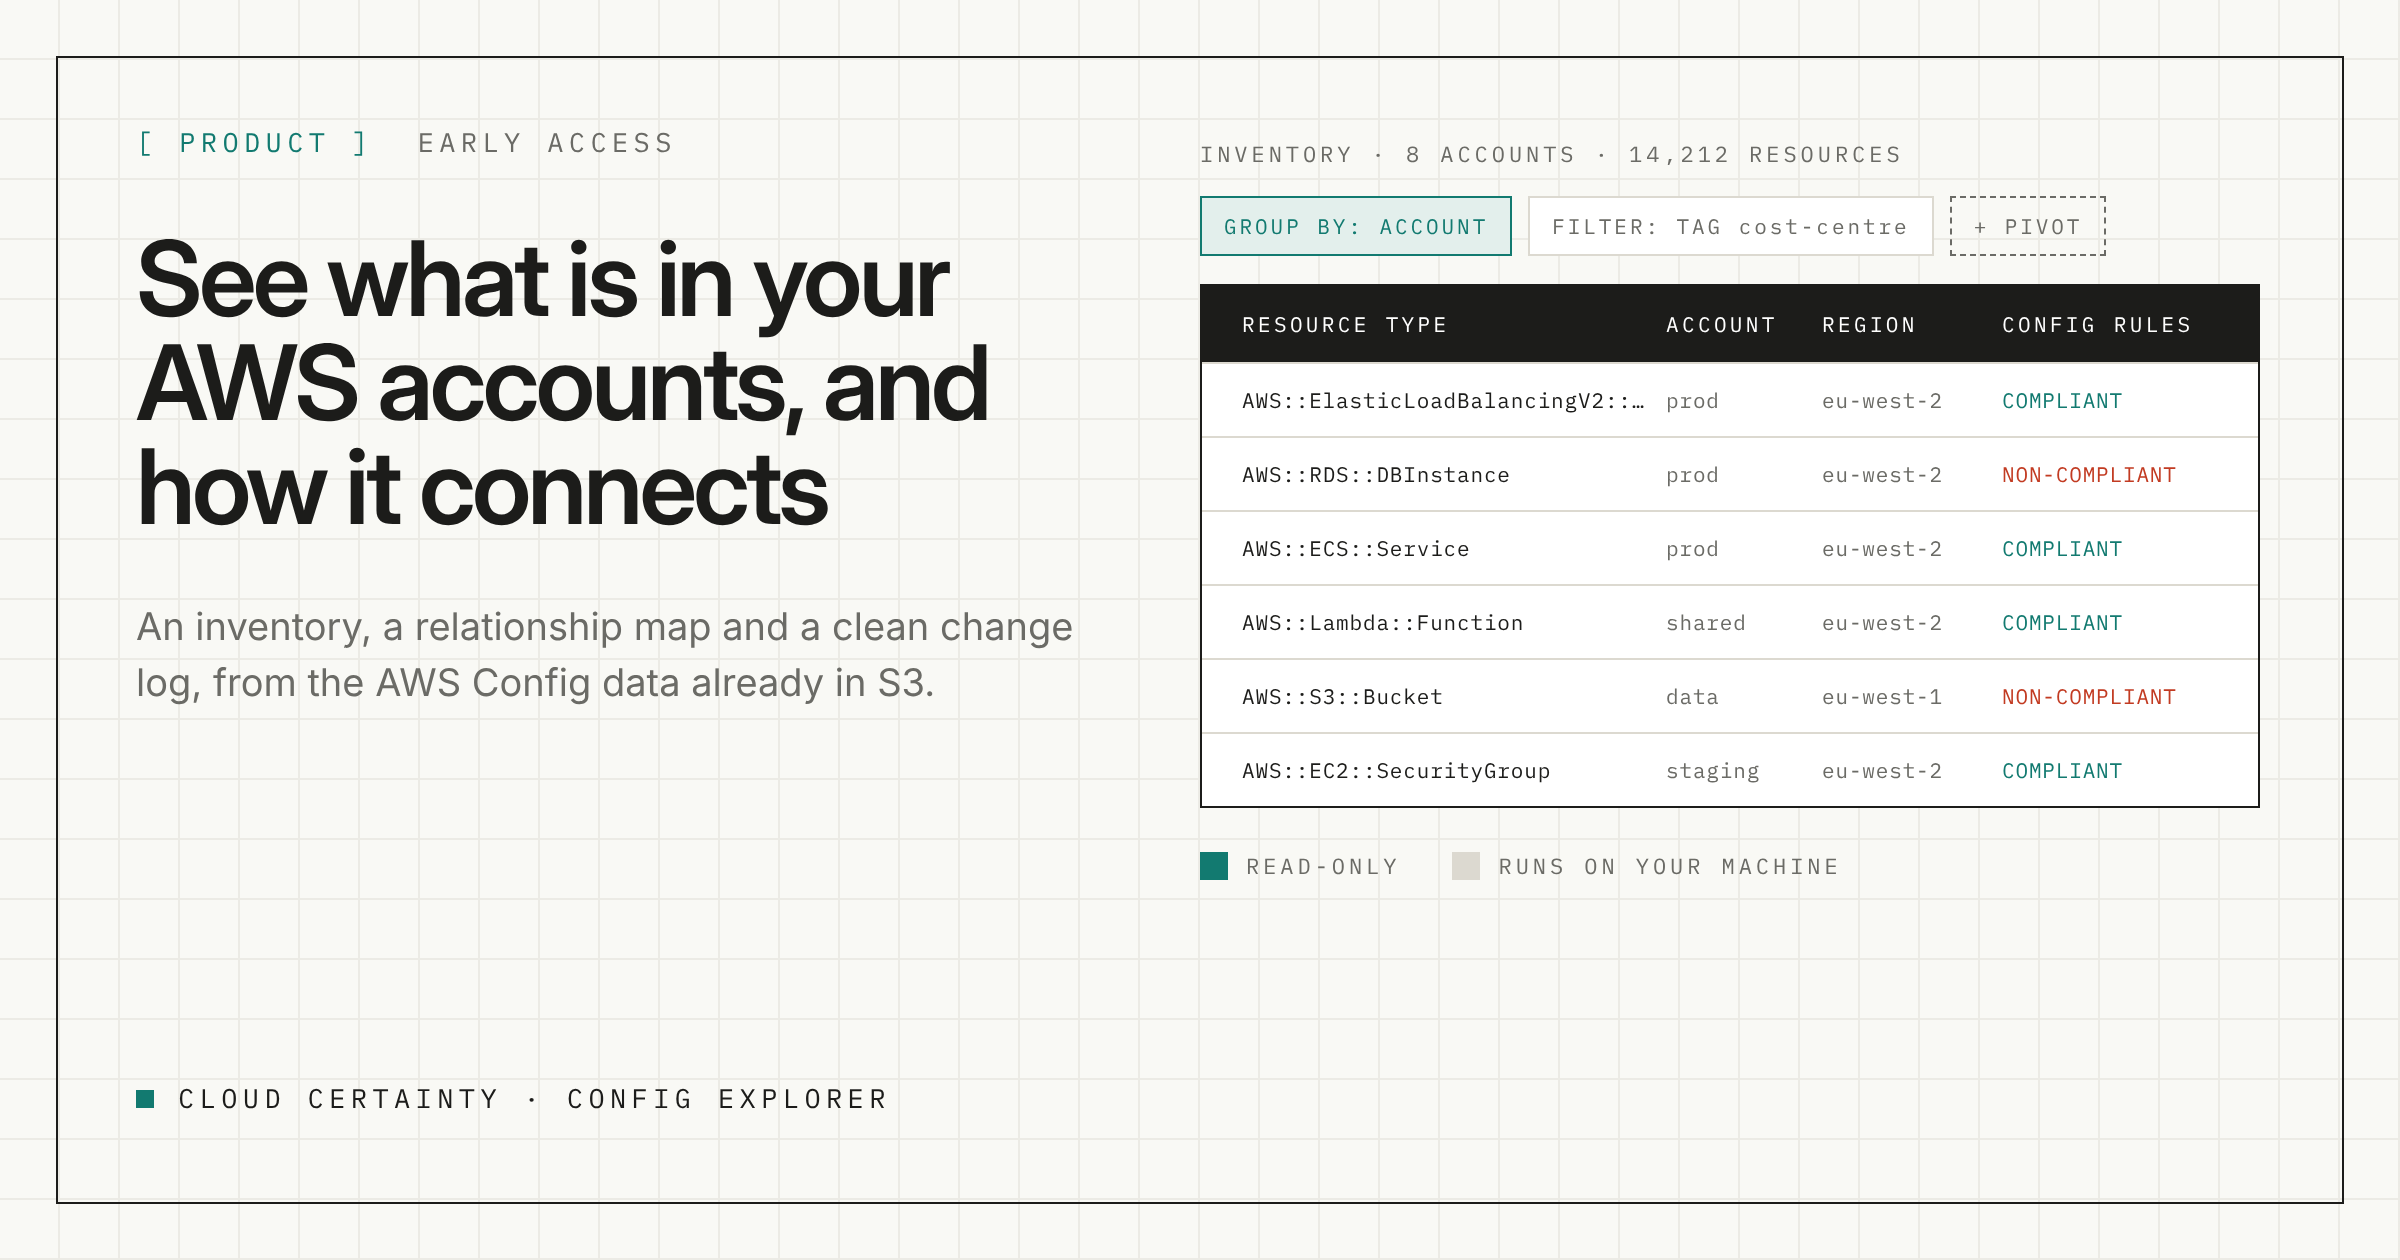Click the eu-west-1 region cell

[1881, 697]
